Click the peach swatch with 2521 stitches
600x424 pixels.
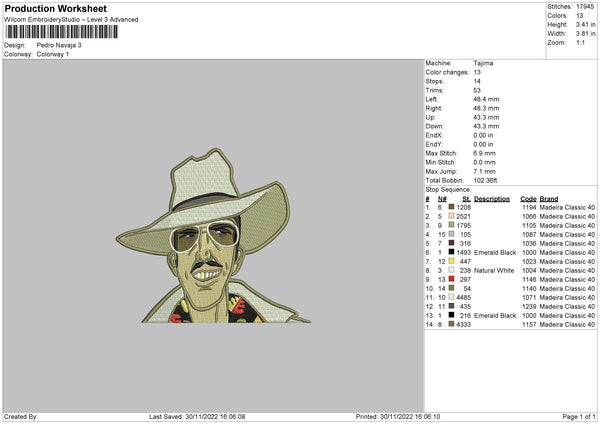[451, 216]
